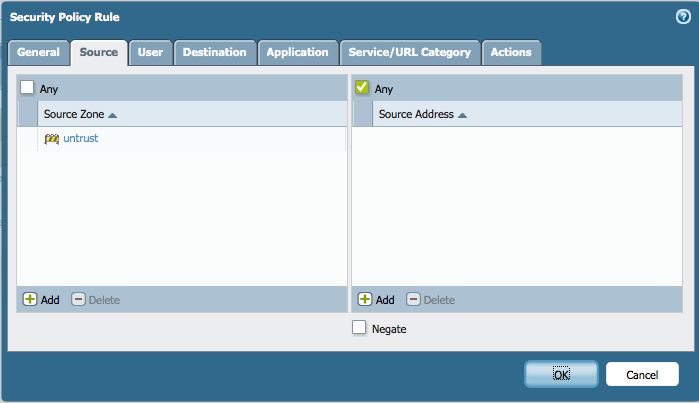Click the Delete label under Source Address
Viewport: 699px width, 403px height.
tap(439, 300)
